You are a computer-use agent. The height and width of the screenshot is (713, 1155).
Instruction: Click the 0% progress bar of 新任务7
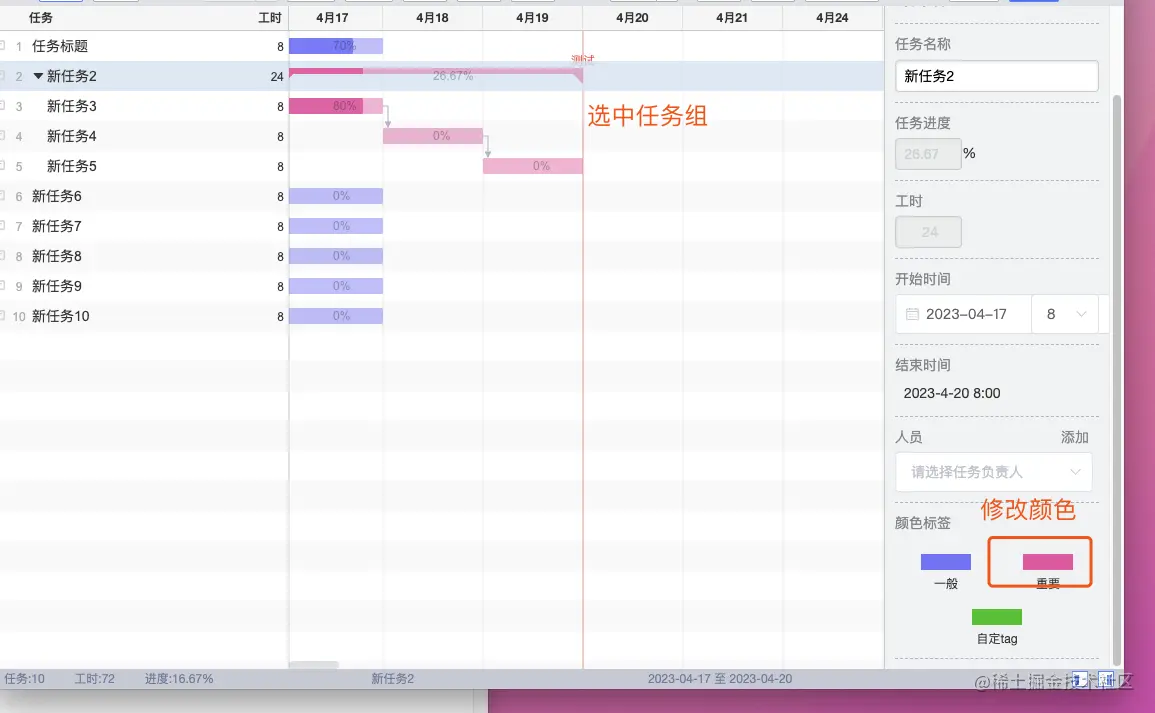[336, 226]
